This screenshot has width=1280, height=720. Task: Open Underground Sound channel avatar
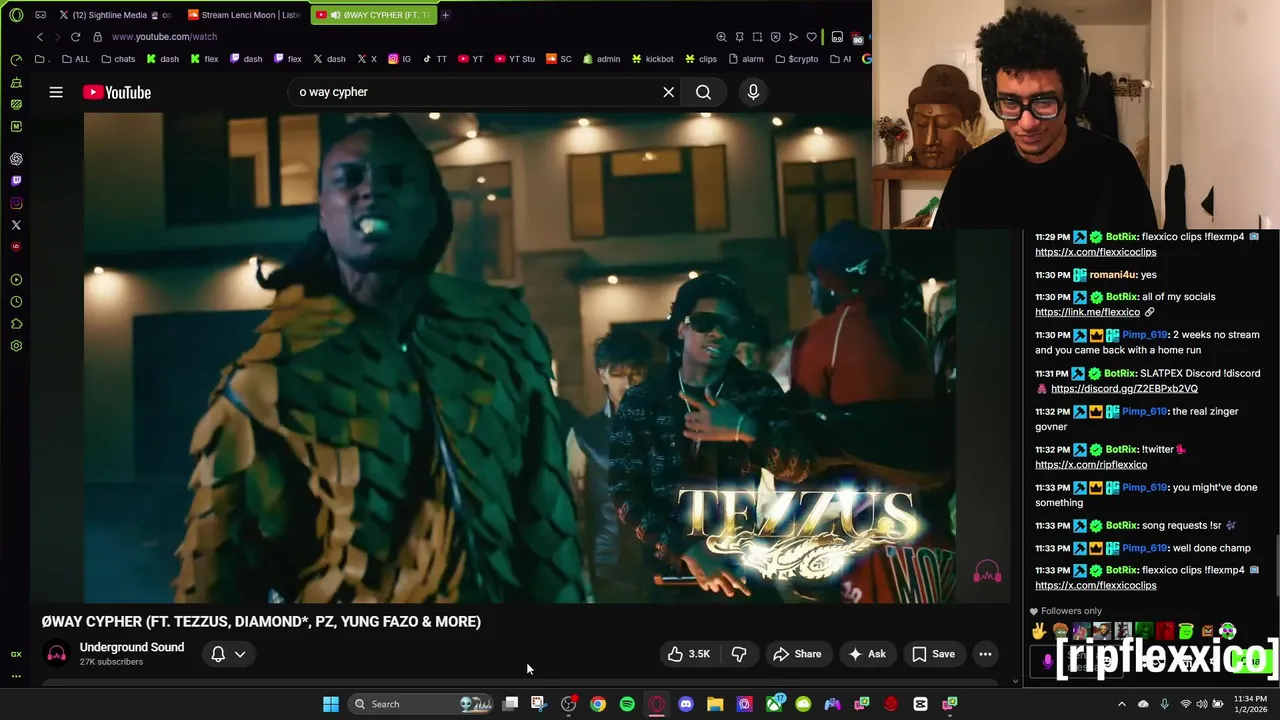click(56, 654)
